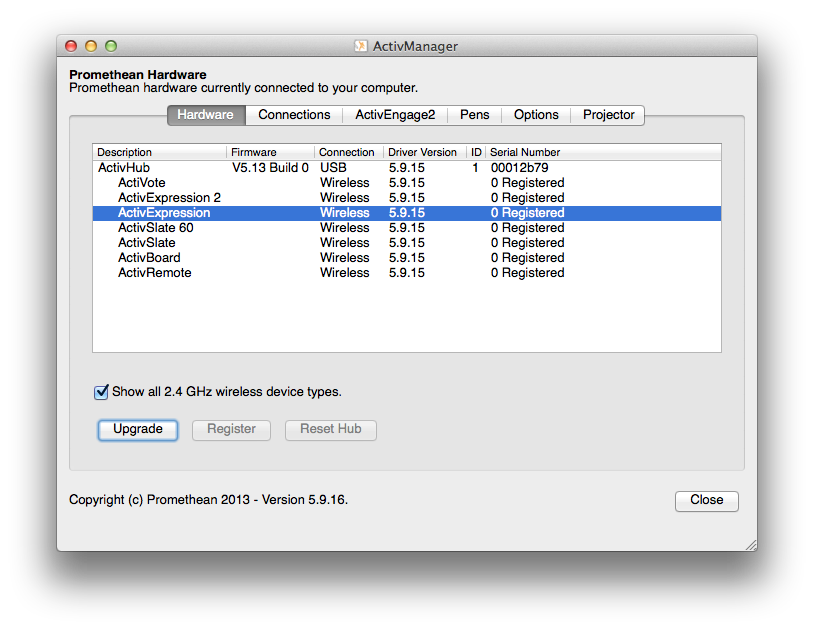This screenshot has width=814, height=630.
Task: Click the Serial Number column header
Action: click(528, 152)
